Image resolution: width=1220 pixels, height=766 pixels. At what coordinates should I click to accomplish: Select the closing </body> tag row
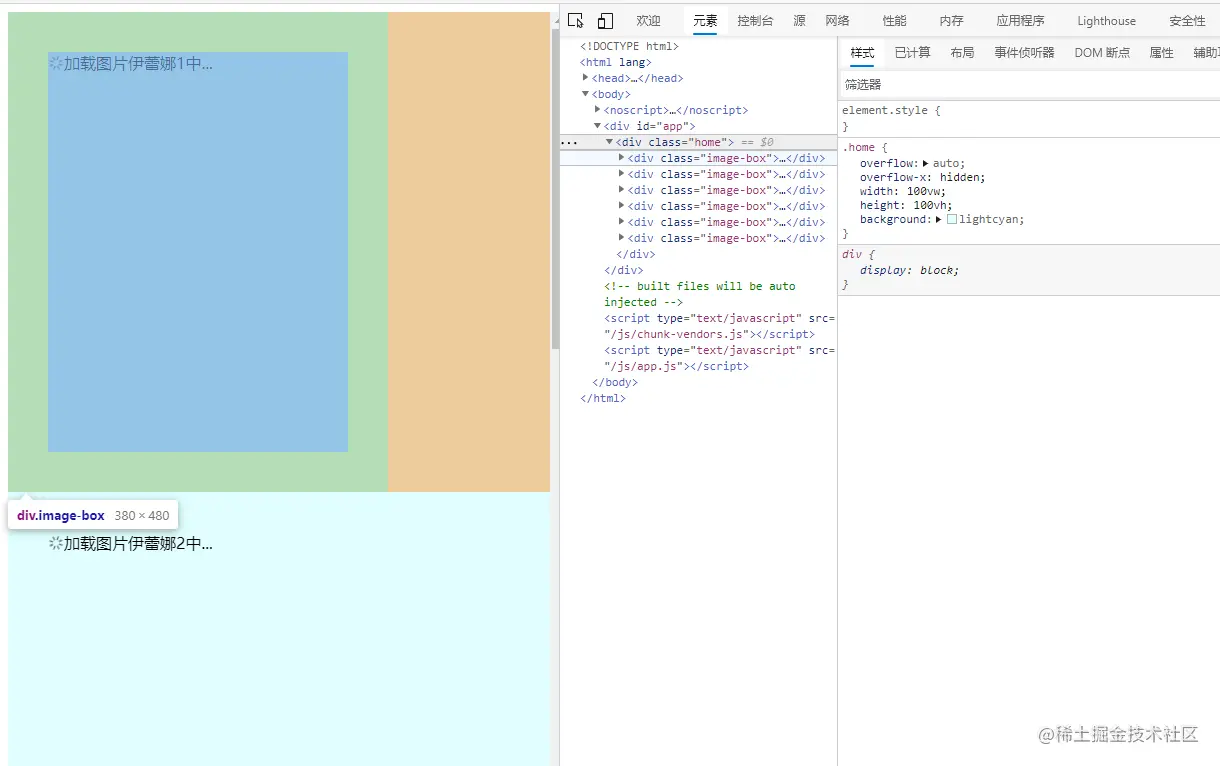pyautogui.click(x=615, y=382)
